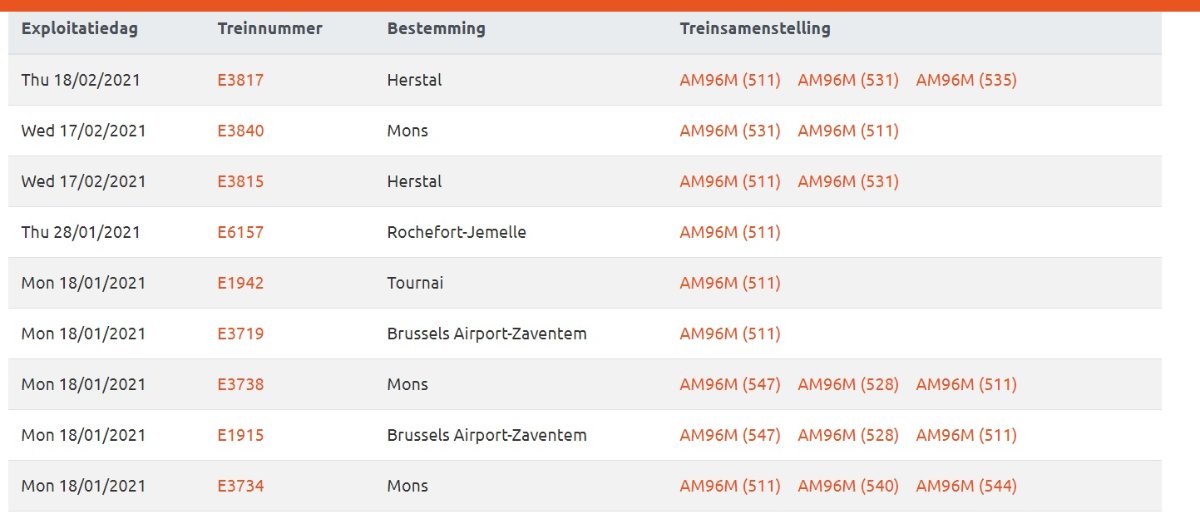Click the Treinnummer column header

click(x=270, y=28)
